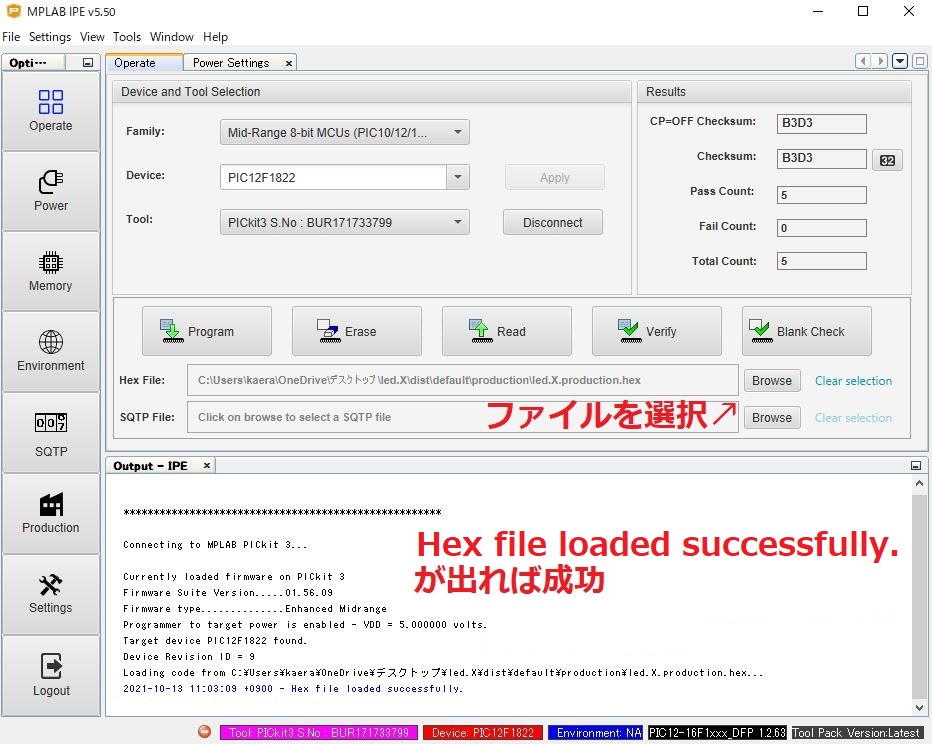Click the Device PIC12F1822 status bar entry
This screenshot has height=744, width=932.
[483, 732]
